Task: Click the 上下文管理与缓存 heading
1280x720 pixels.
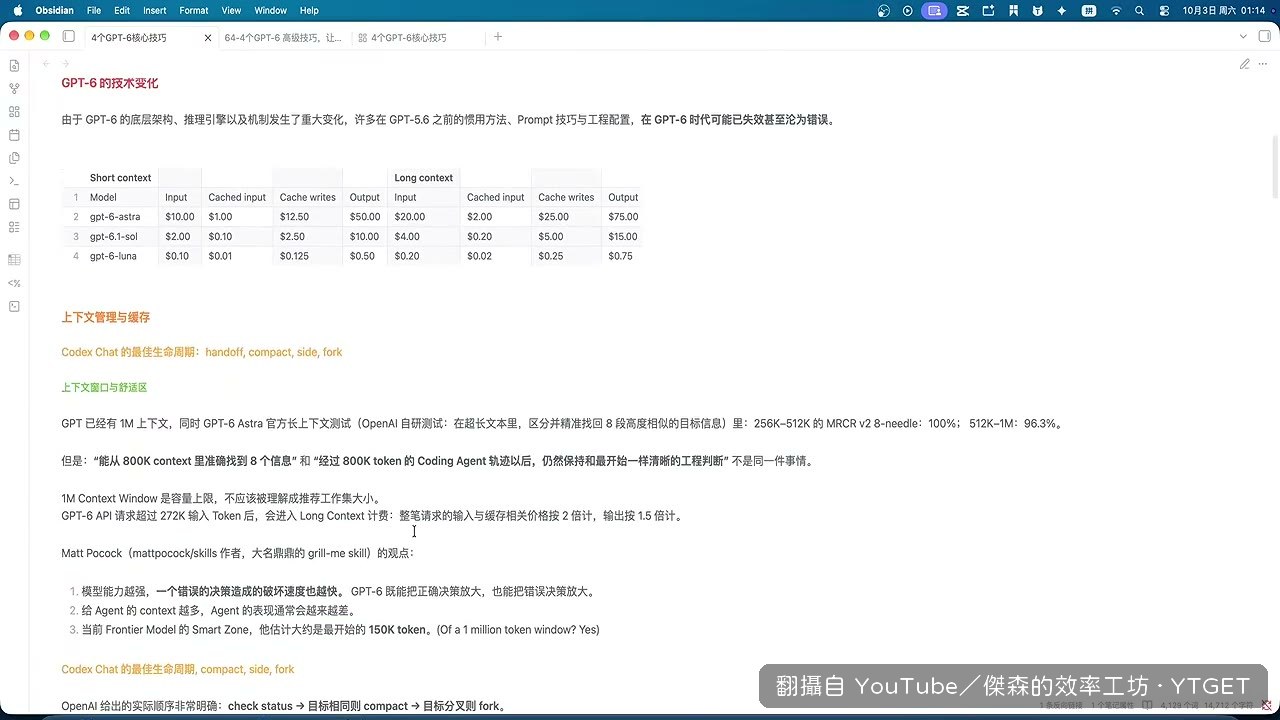Action: [x=106, y=317]
